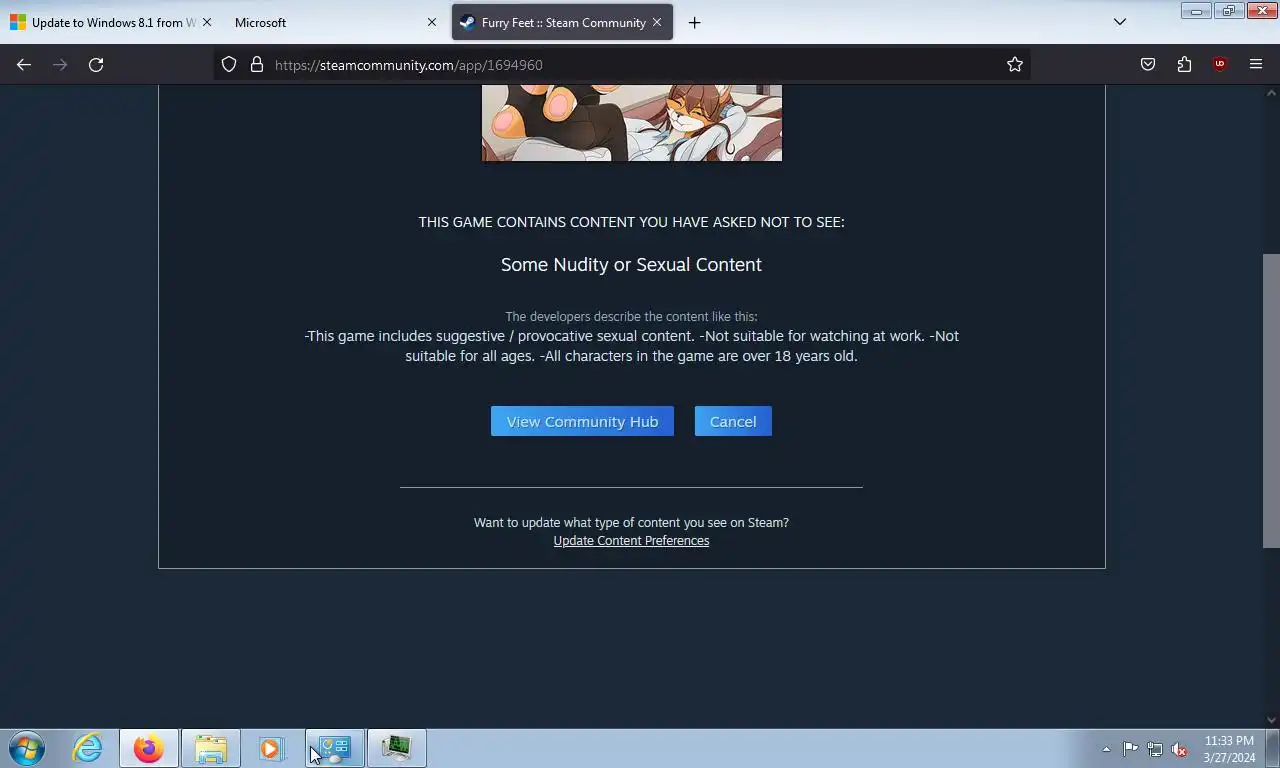Viewport: 1280px width, 768px height.
Task: Bookmark this page with the star
Action: click(x=1015, y=64)
